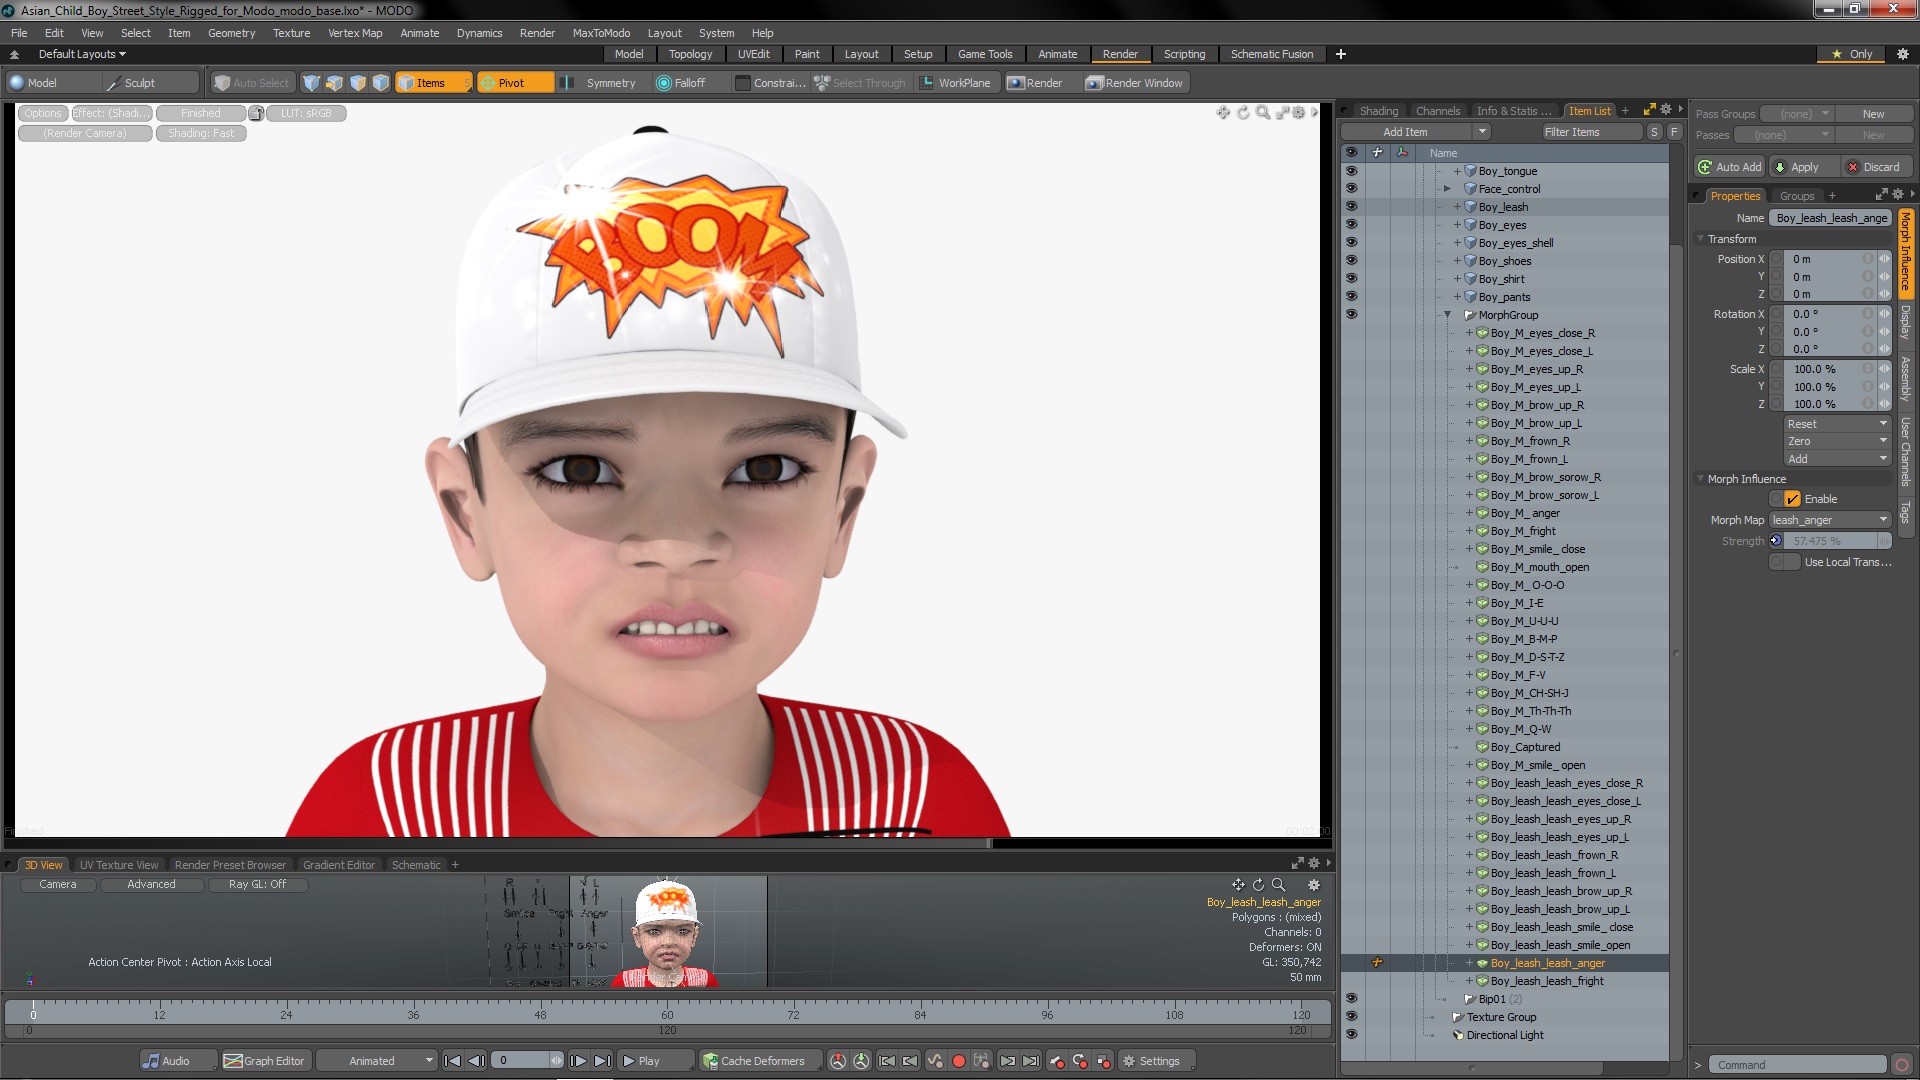Open the Render Window
The image size is (1920, 1080).
[1134, 83]
